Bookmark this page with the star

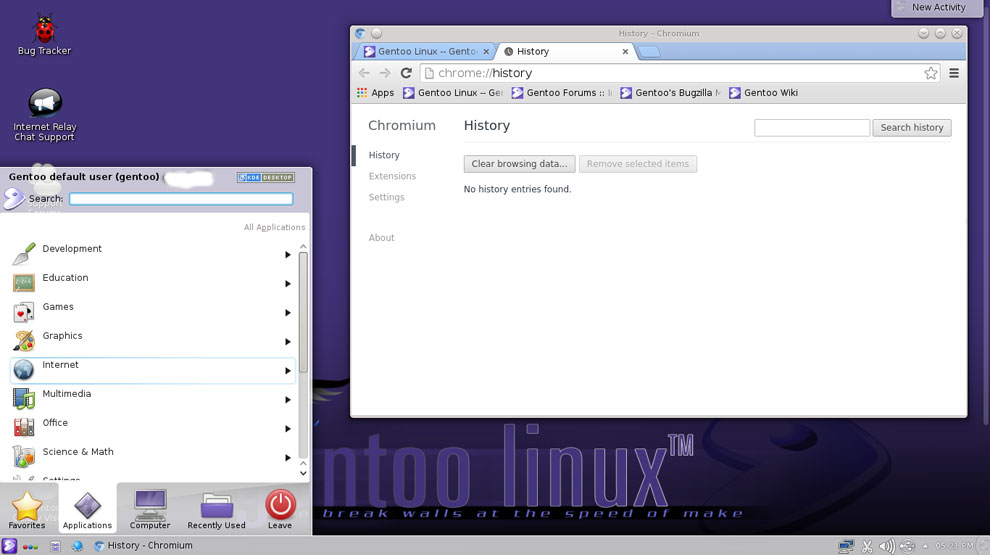coord(931,73)
